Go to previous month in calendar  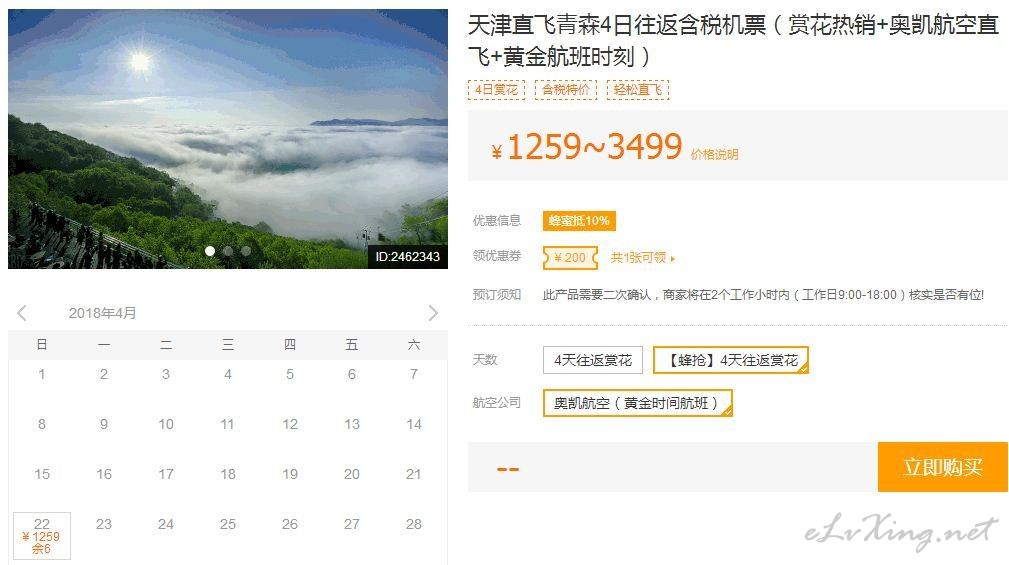coord(22,313)
